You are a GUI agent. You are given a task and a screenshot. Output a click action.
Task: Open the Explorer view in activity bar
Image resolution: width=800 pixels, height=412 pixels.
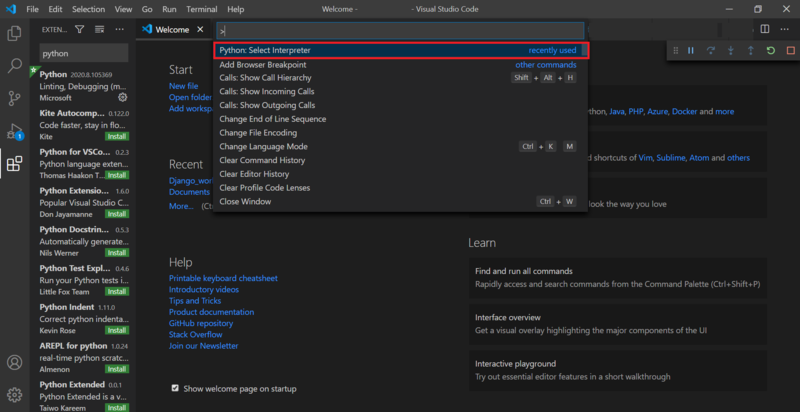[14, 34]
